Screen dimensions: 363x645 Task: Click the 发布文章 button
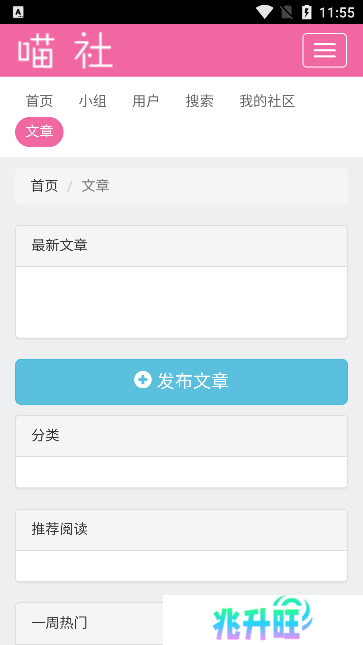tap(182, 382)
